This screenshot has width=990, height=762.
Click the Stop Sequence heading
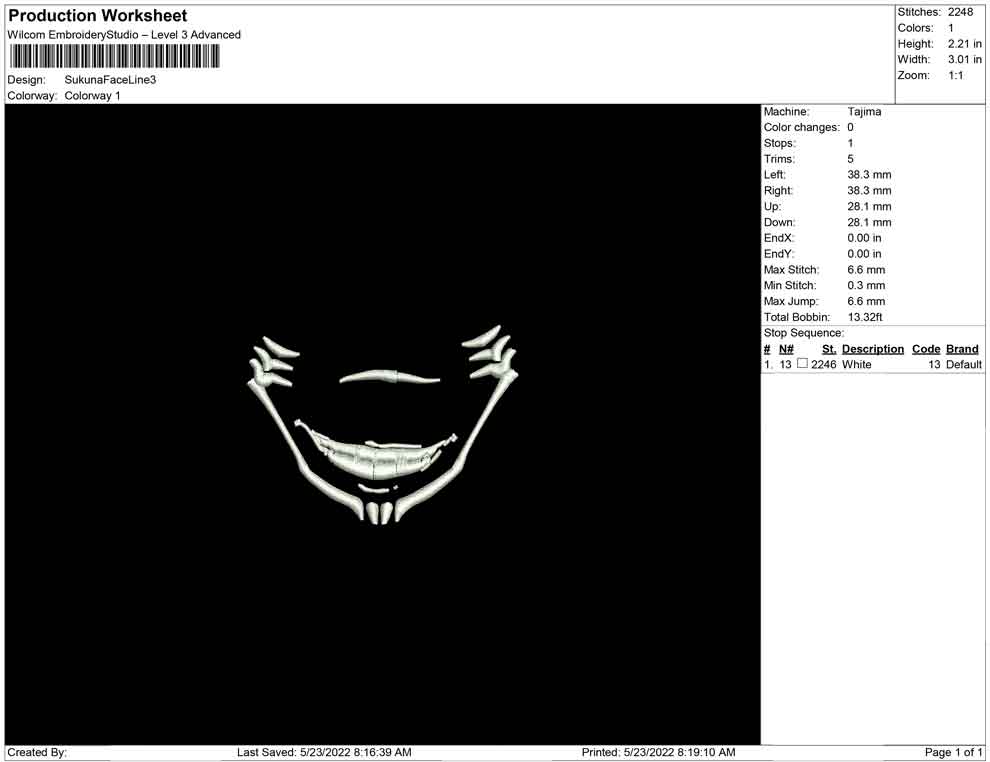(804, 333)
